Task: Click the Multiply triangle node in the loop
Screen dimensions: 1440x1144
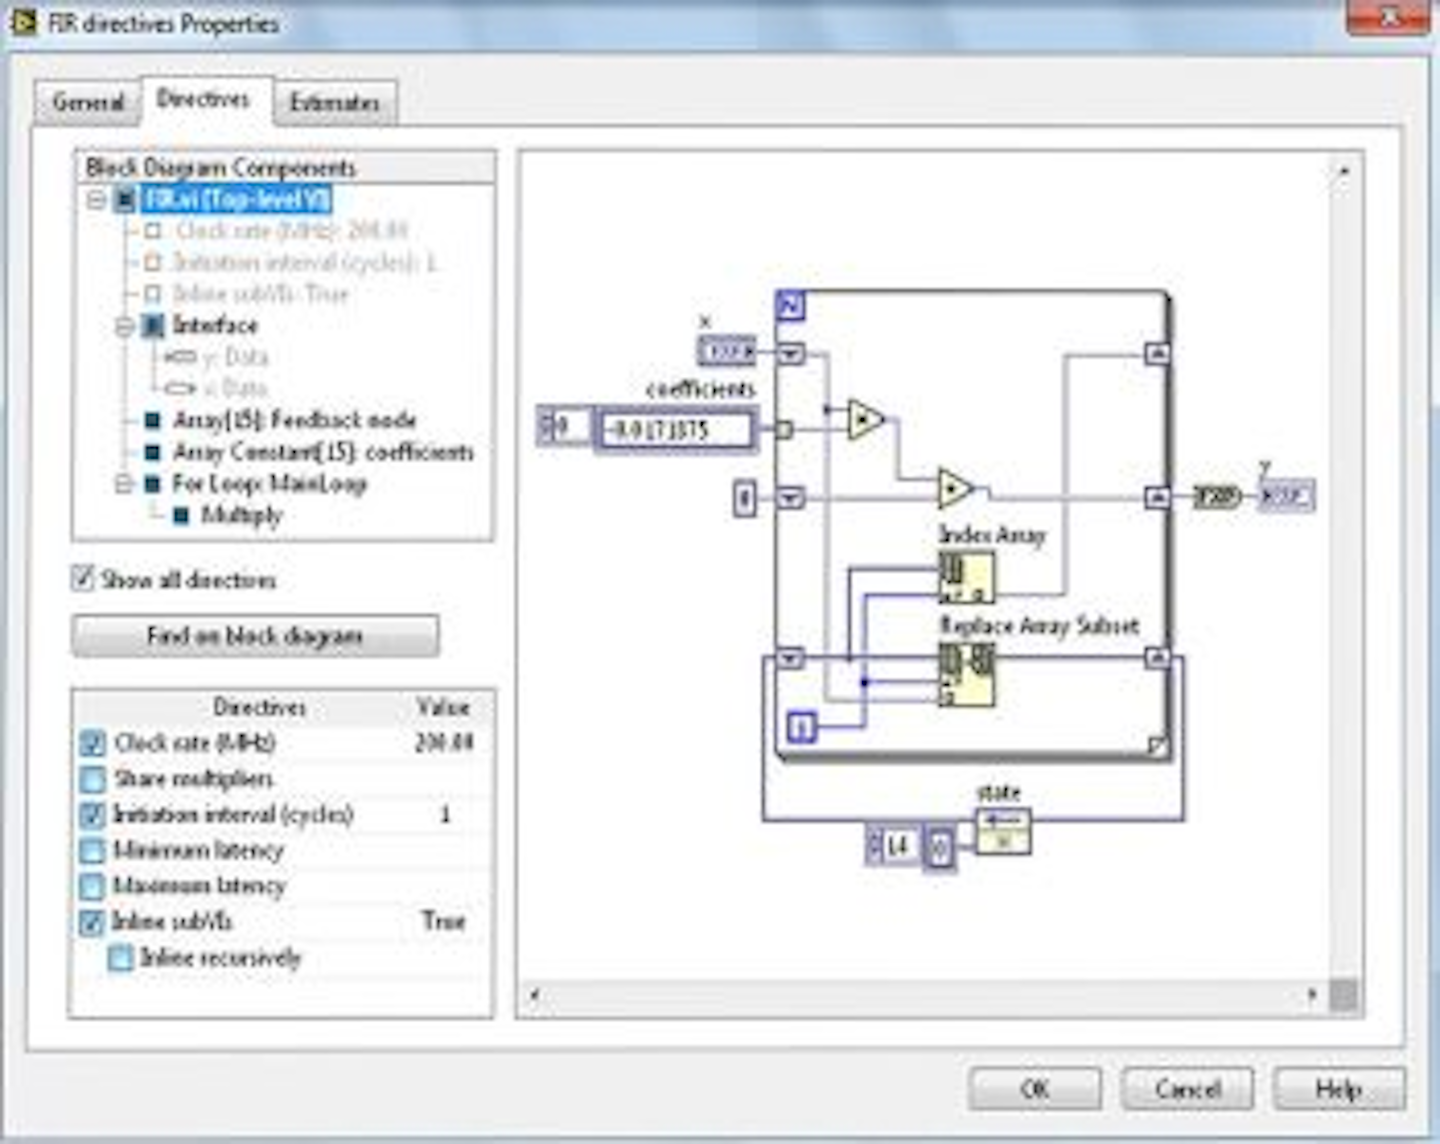Action: 865,420
